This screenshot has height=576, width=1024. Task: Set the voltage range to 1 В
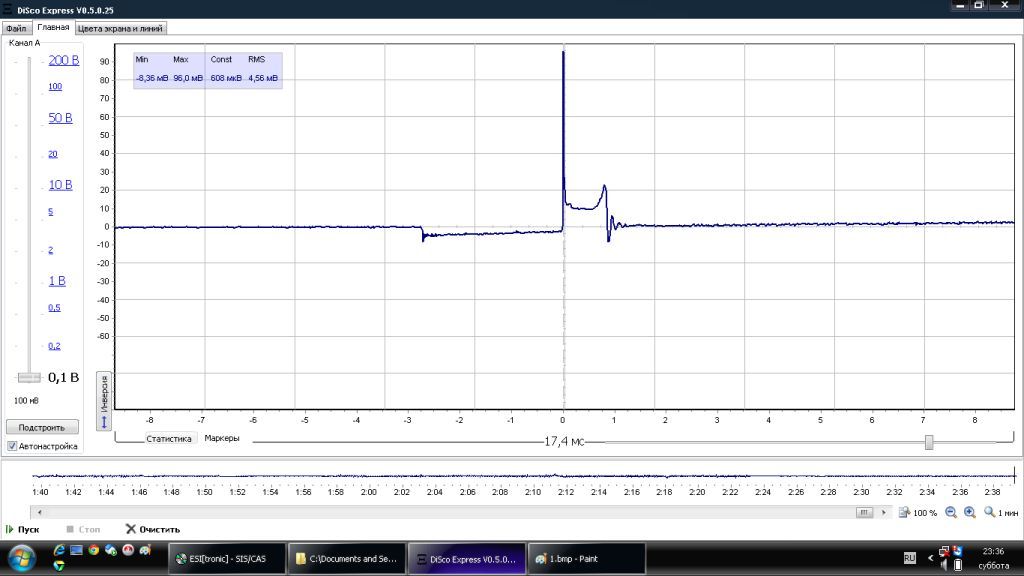tap(57, 281)
